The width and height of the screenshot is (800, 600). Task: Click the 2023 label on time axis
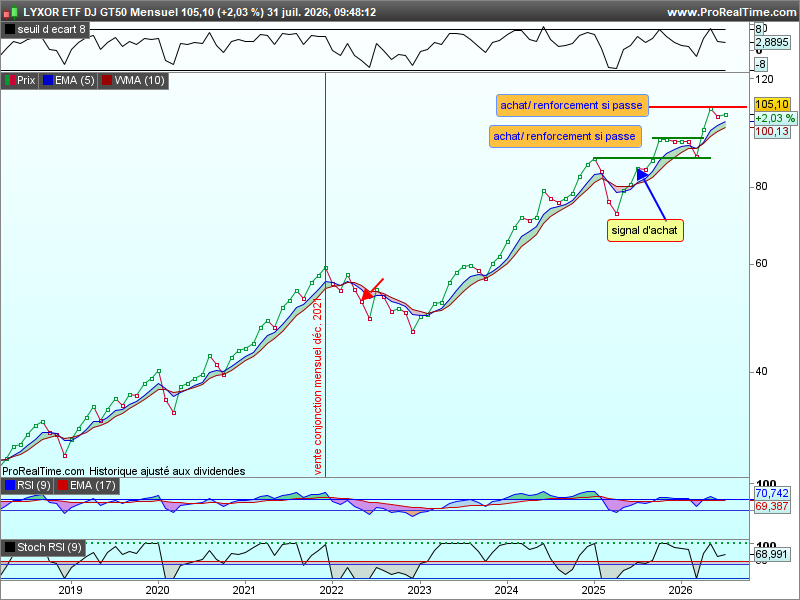pyautogui.click(x=419, y=591)
